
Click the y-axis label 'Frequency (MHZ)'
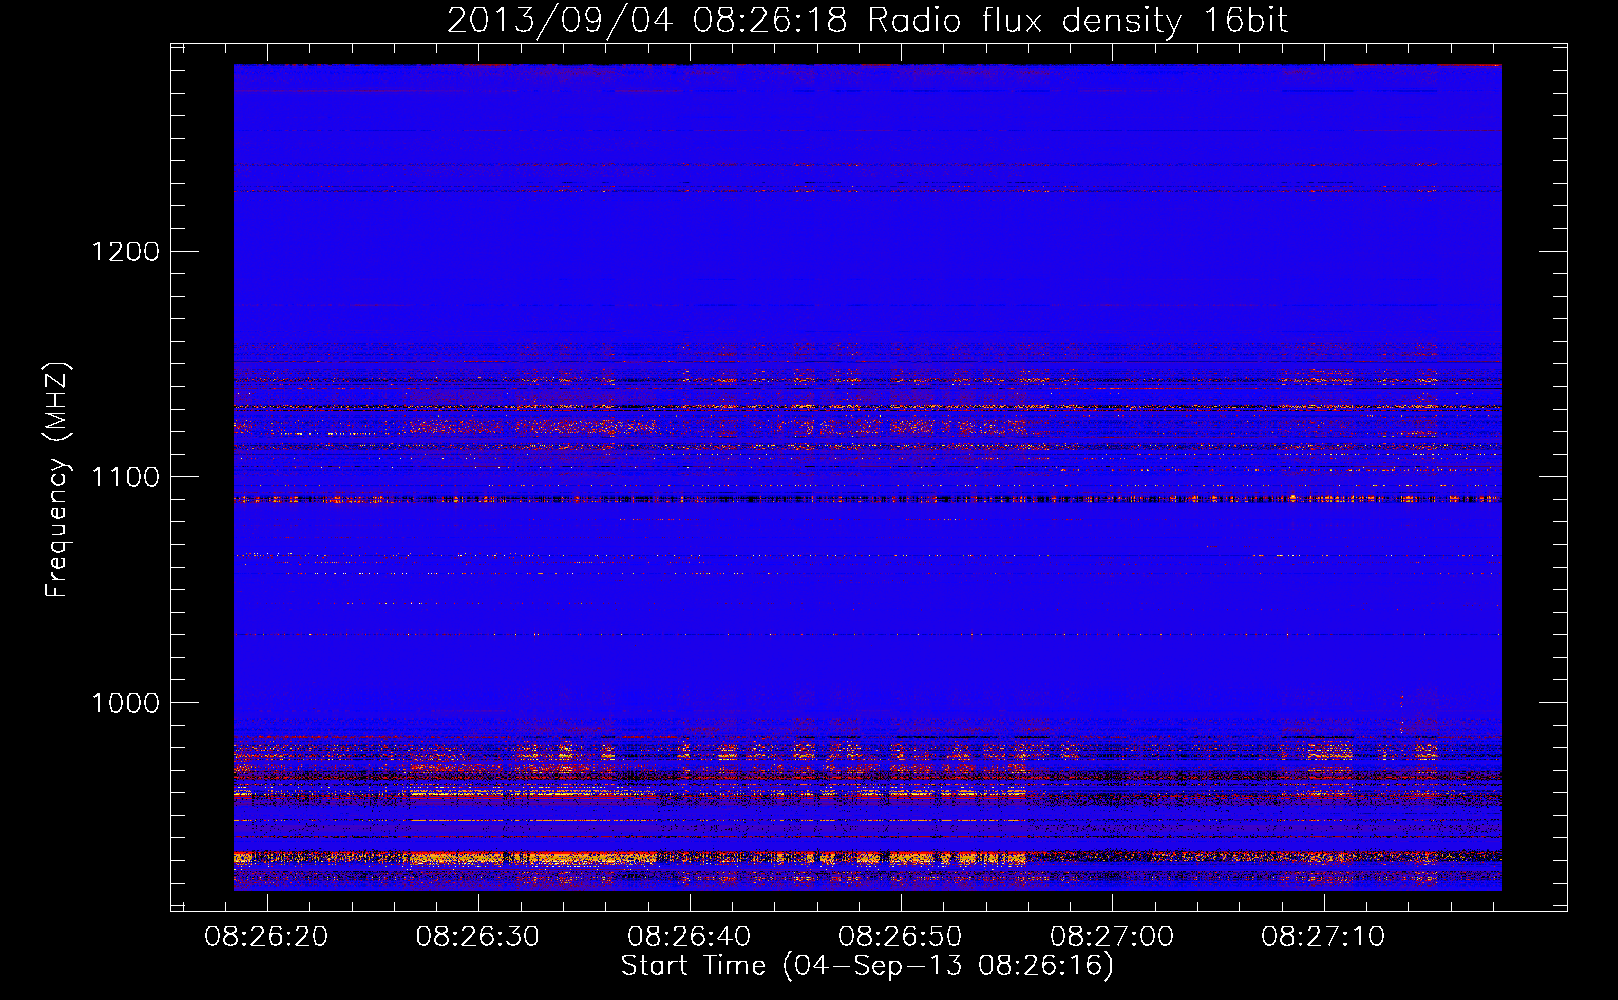point(57,480)
